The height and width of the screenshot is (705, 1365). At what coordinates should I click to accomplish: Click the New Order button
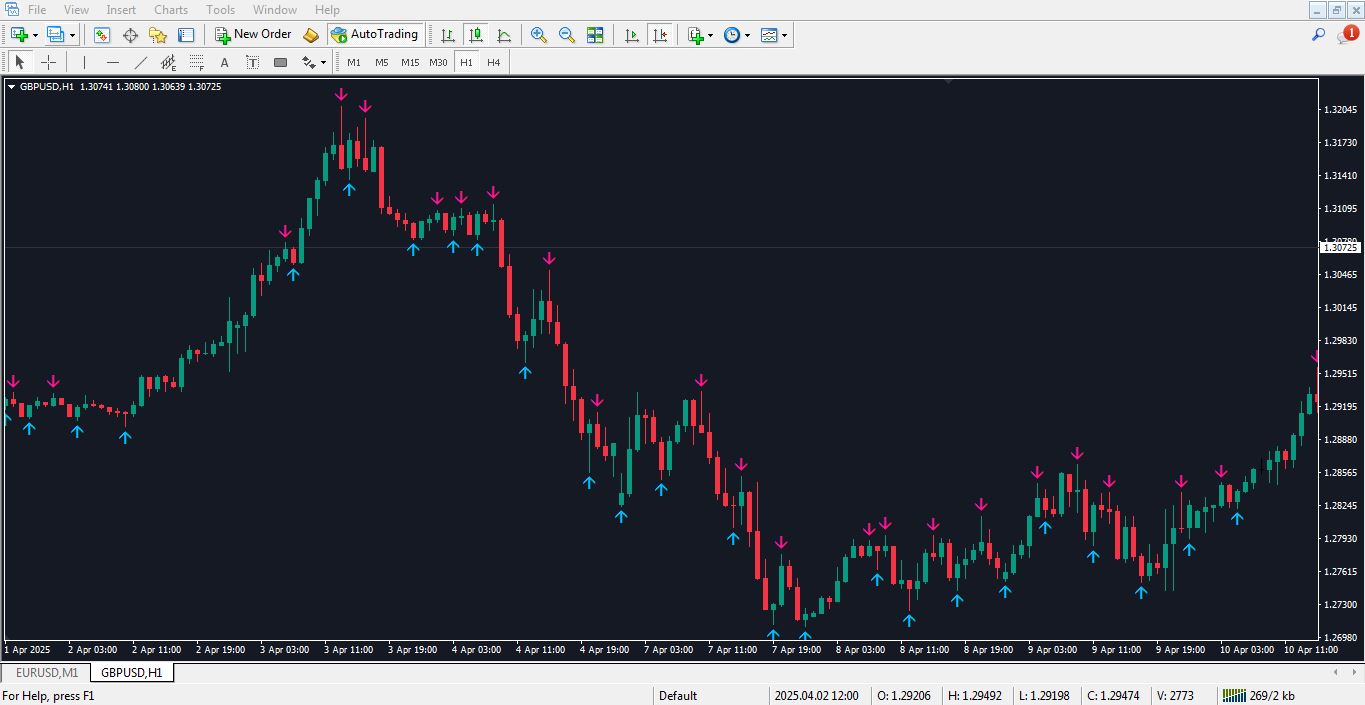(253, 35)
